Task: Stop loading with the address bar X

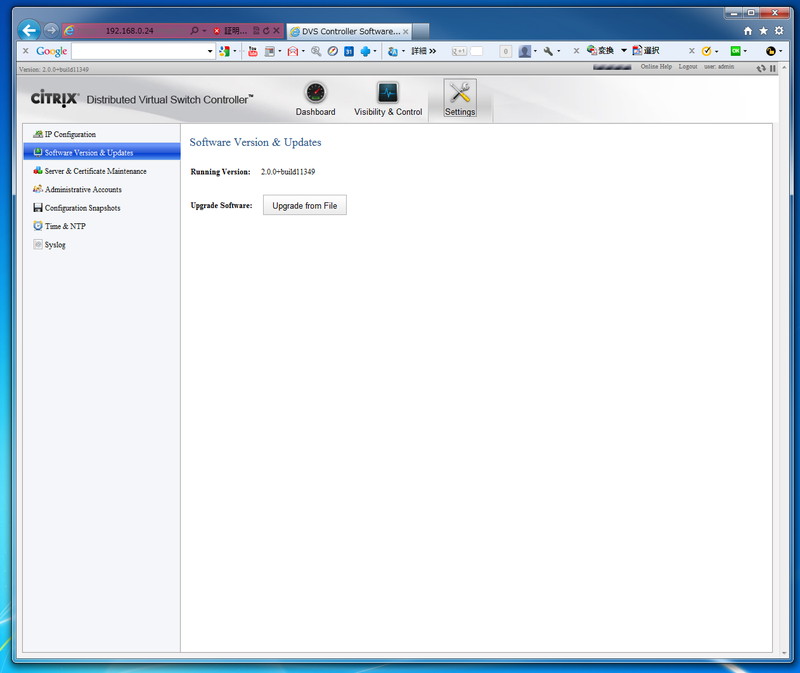Action: (276, 31)
